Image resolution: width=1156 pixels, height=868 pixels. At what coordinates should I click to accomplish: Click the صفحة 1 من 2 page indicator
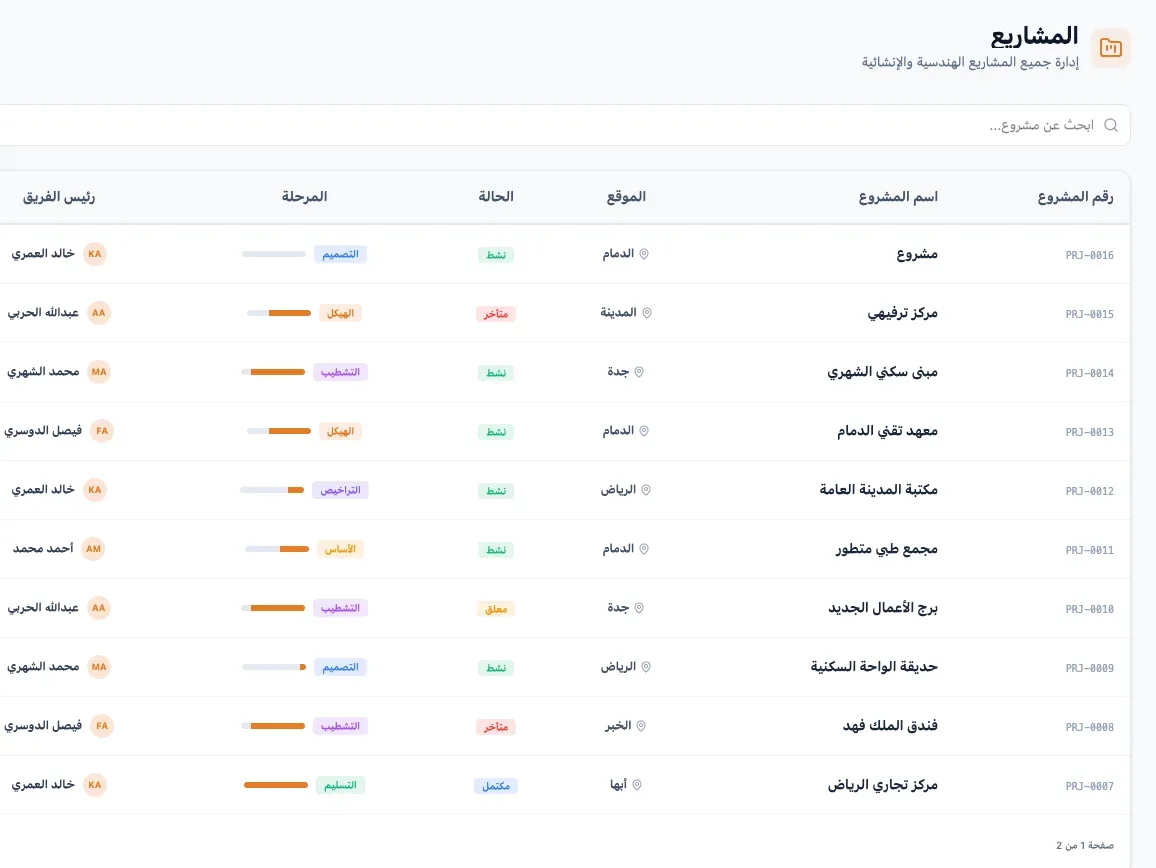pyautogui.click(x=1084, y=845)
